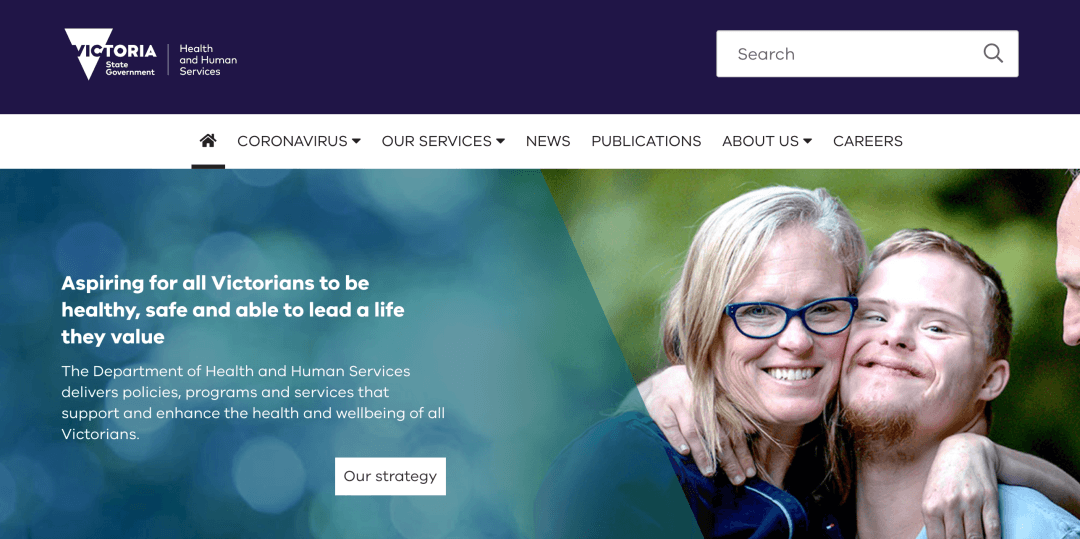The width and height of the screenshot is (1080, 539).
Task: Click the Victoria State Government triangle logo
Action: point(110,54)
